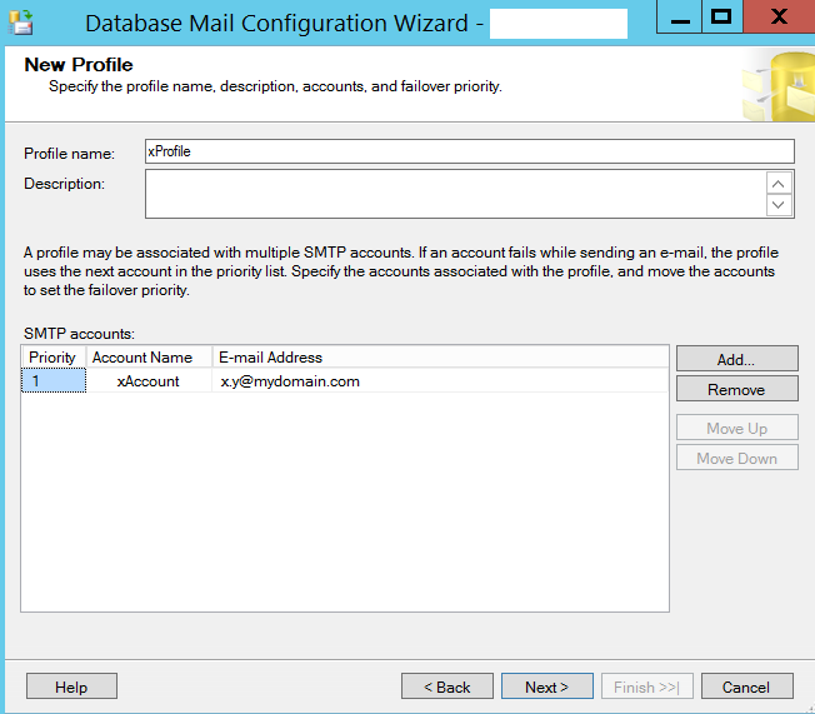
Task: Remove the selected SMTP account
Action: pos(737,389)
